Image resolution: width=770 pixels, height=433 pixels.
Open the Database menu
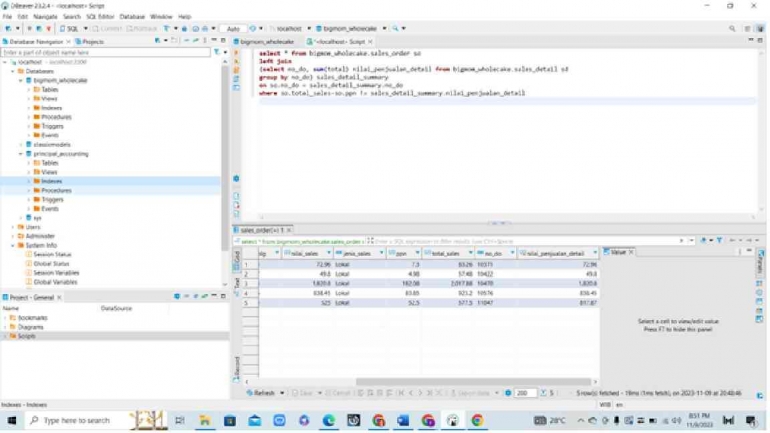[132, 17]
